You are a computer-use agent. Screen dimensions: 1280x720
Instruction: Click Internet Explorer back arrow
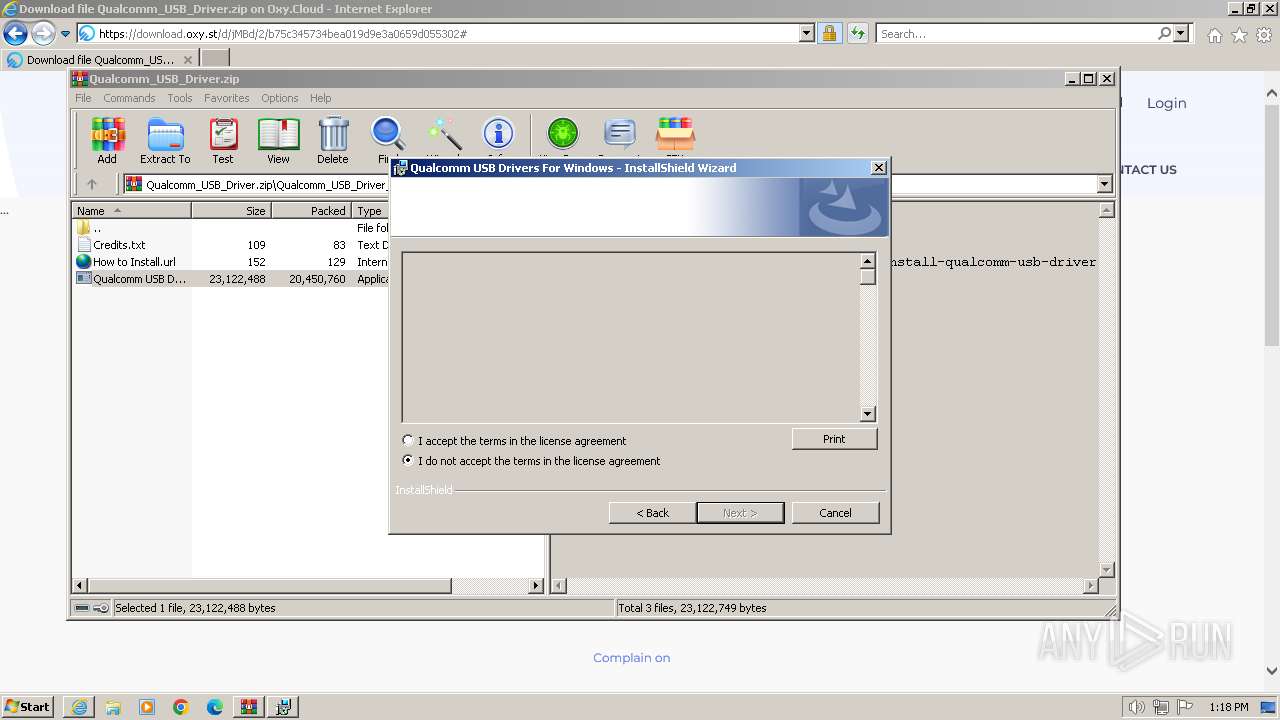(x=16, y=34)
